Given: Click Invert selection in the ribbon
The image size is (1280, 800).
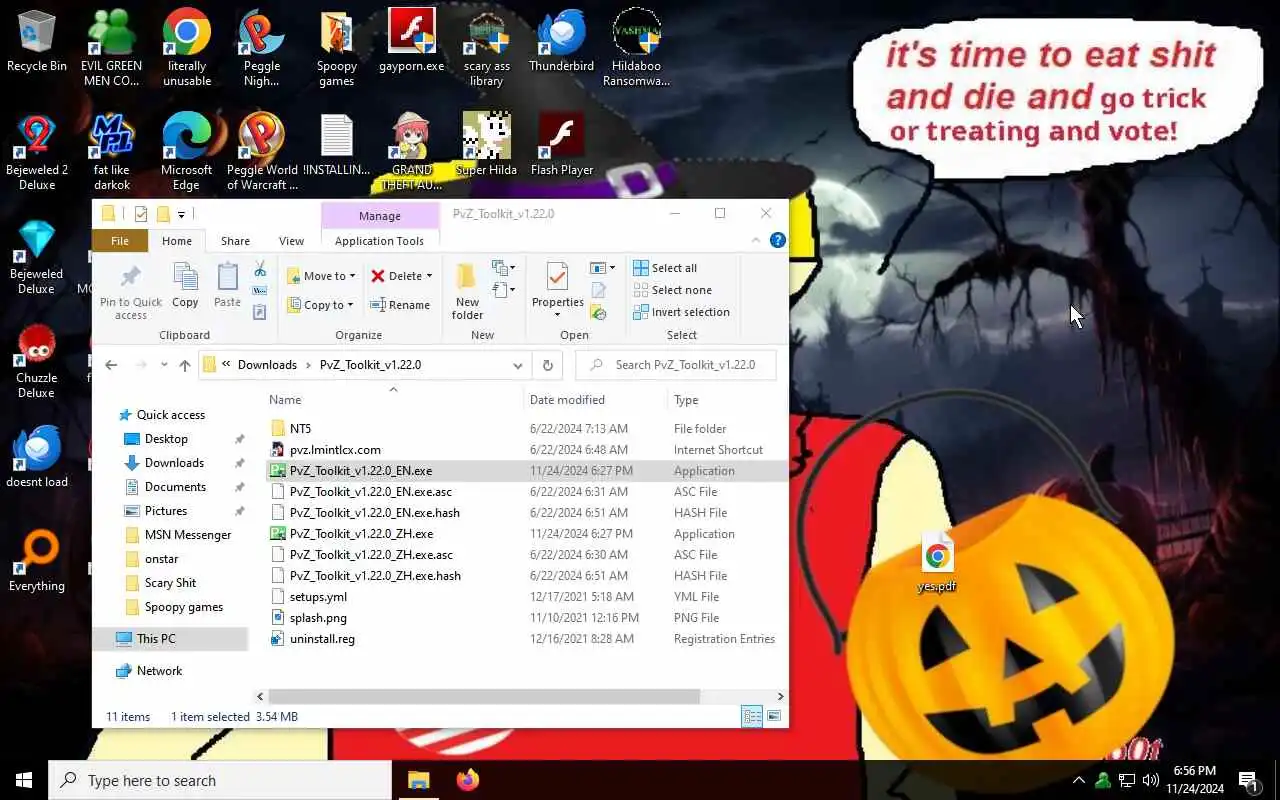Looking at the screenshot, I should coord(681,312).
